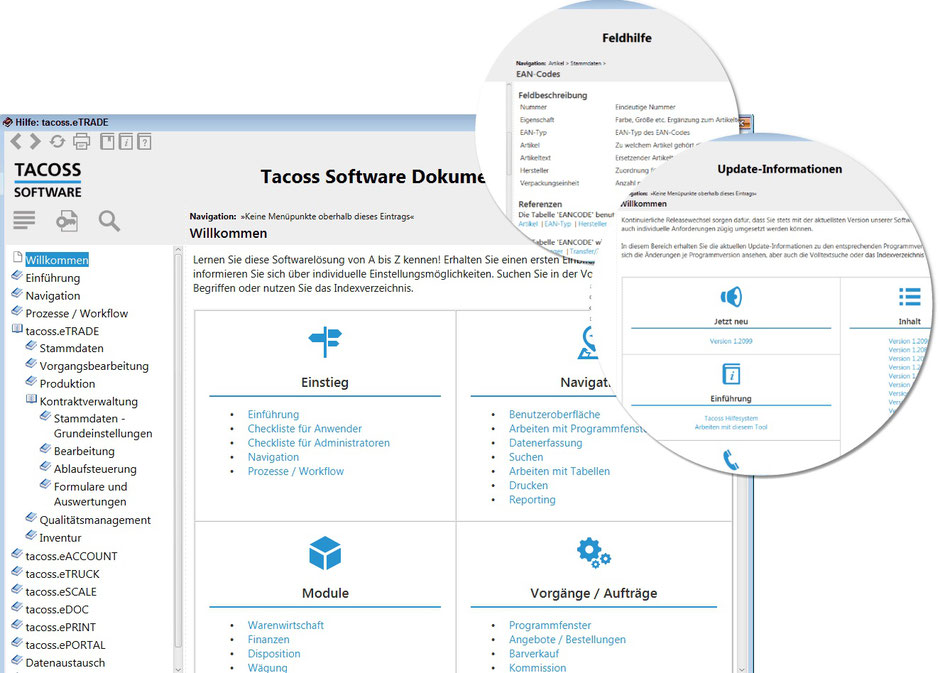Open the Disposition link
Screen dimensions: 940x673
274,654
